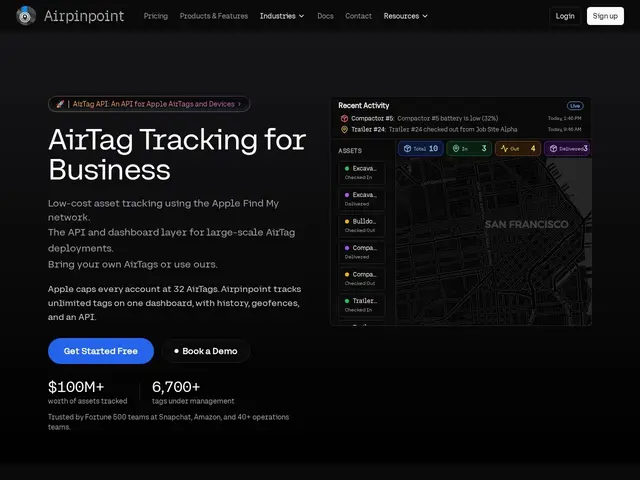Open the Pricing page

tap(156, 16)
